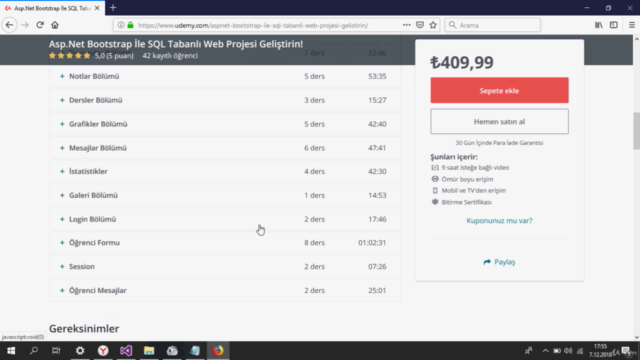Open the volume icon in system tray
The width and height of the screenshot is (640, 360).
(568, 351)
